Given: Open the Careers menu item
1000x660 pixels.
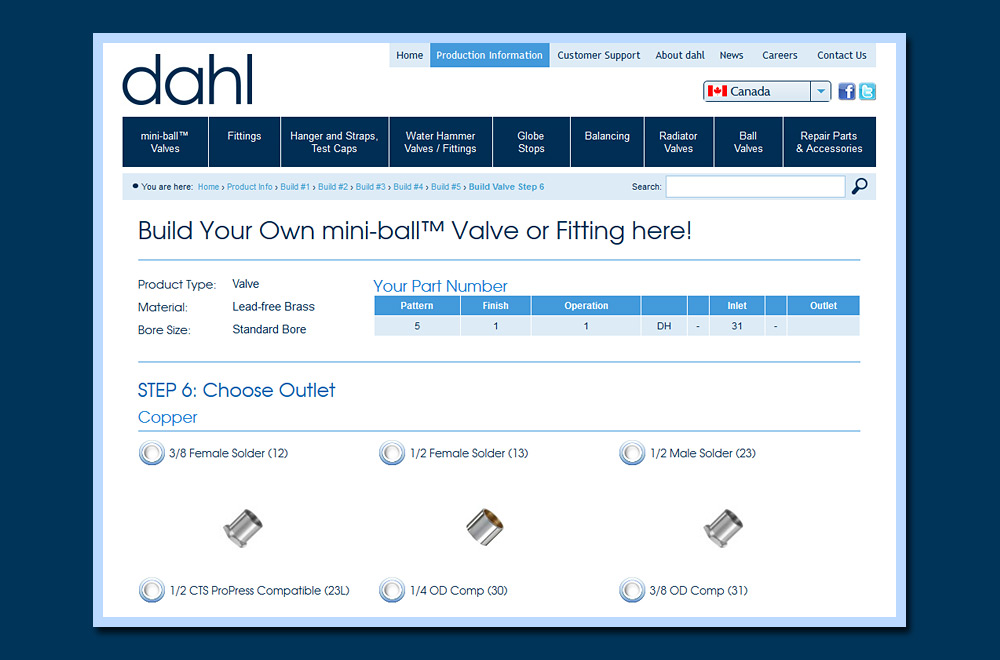Looking at the screenshot, I should [779, 55].
